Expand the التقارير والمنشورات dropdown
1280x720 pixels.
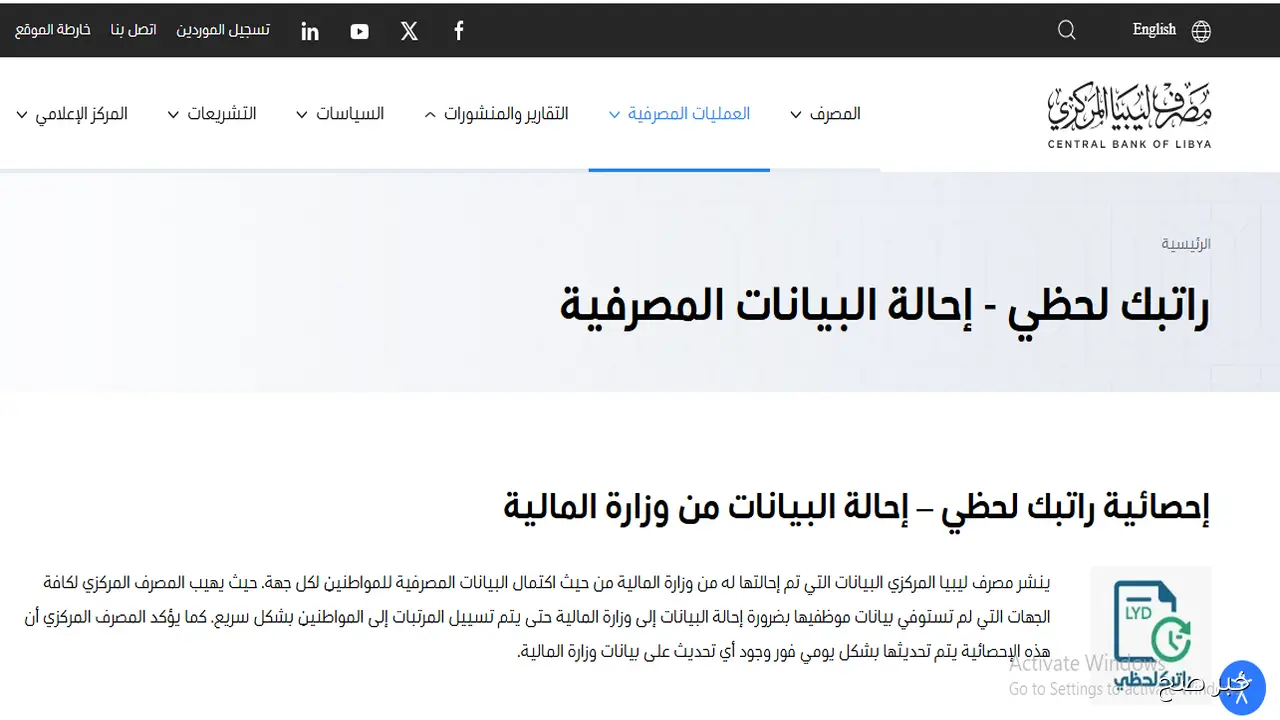tap(497, 113)
